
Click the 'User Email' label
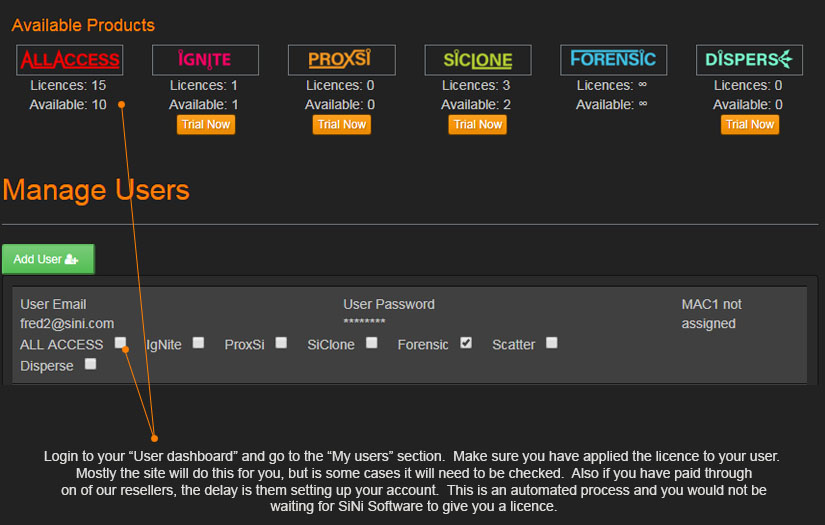point(53,305)
